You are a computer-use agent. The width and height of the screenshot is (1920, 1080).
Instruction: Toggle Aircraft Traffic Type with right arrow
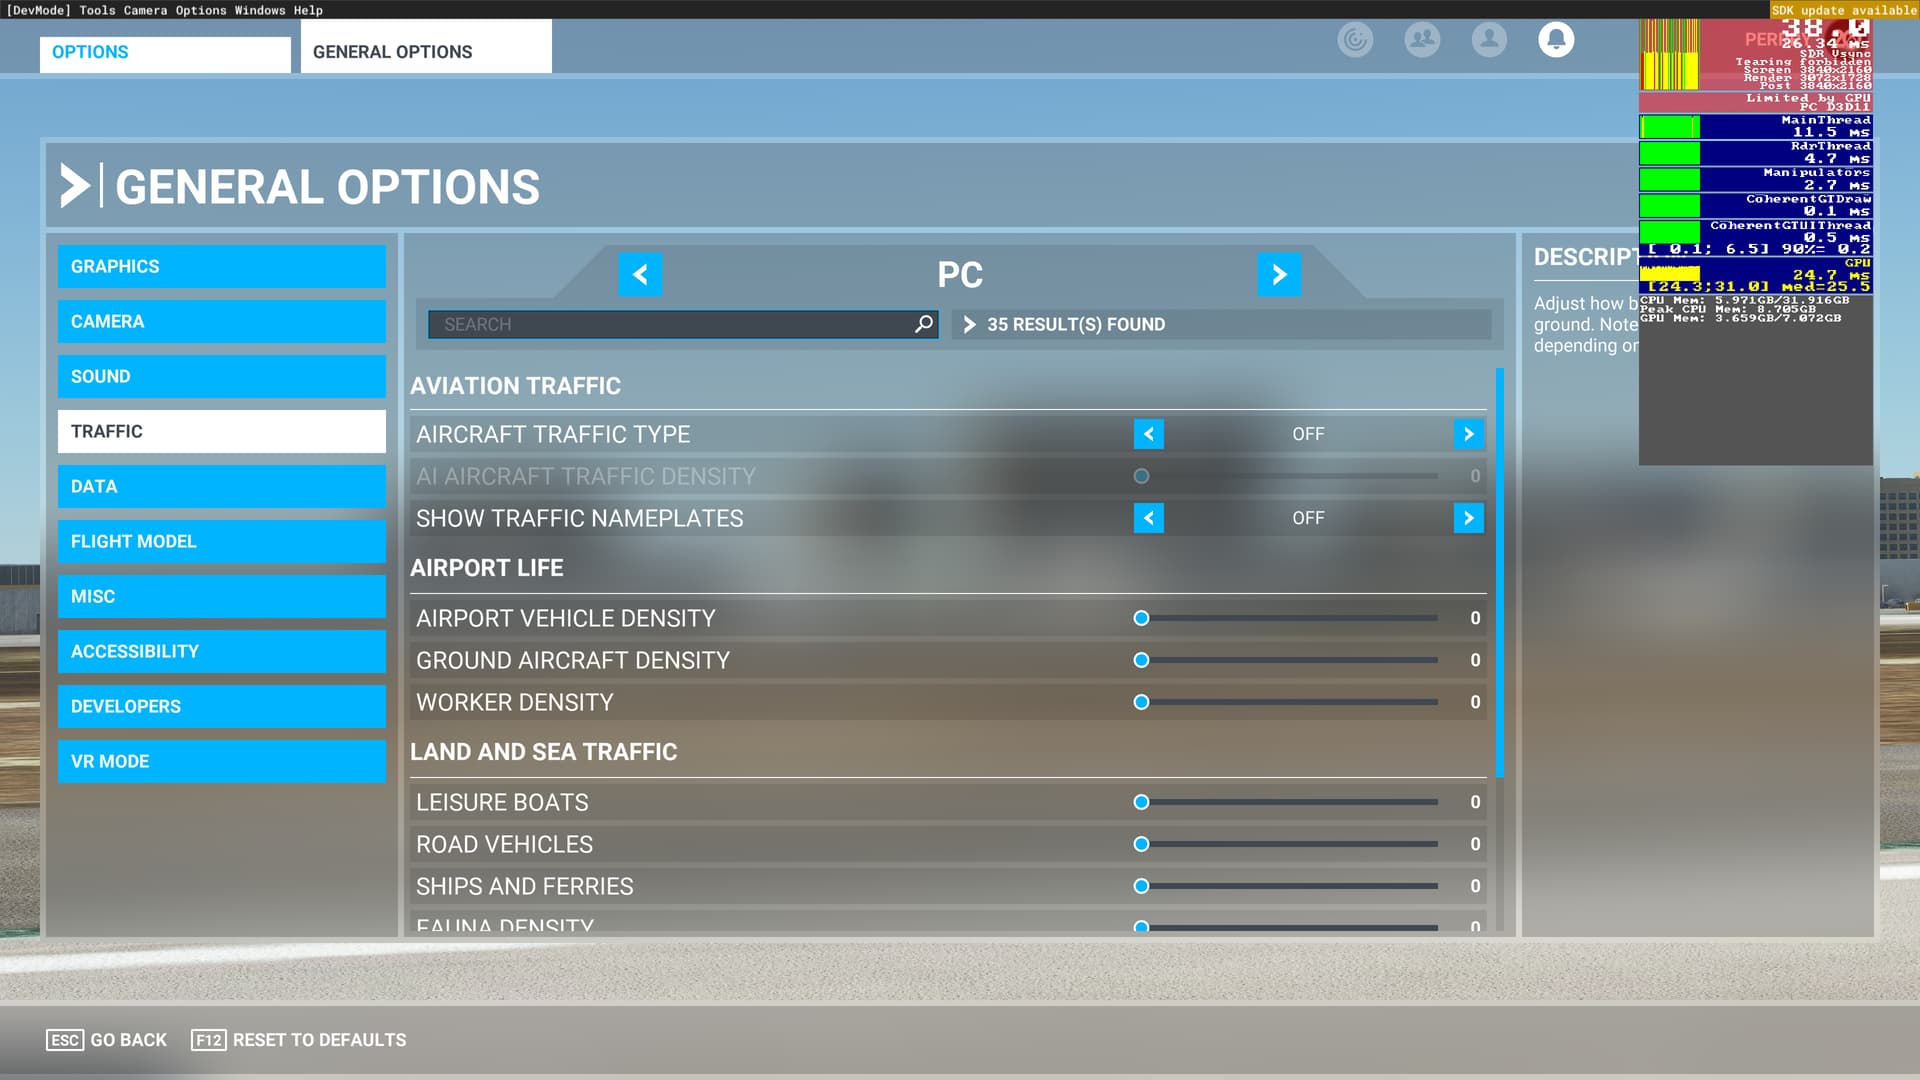1468,434
